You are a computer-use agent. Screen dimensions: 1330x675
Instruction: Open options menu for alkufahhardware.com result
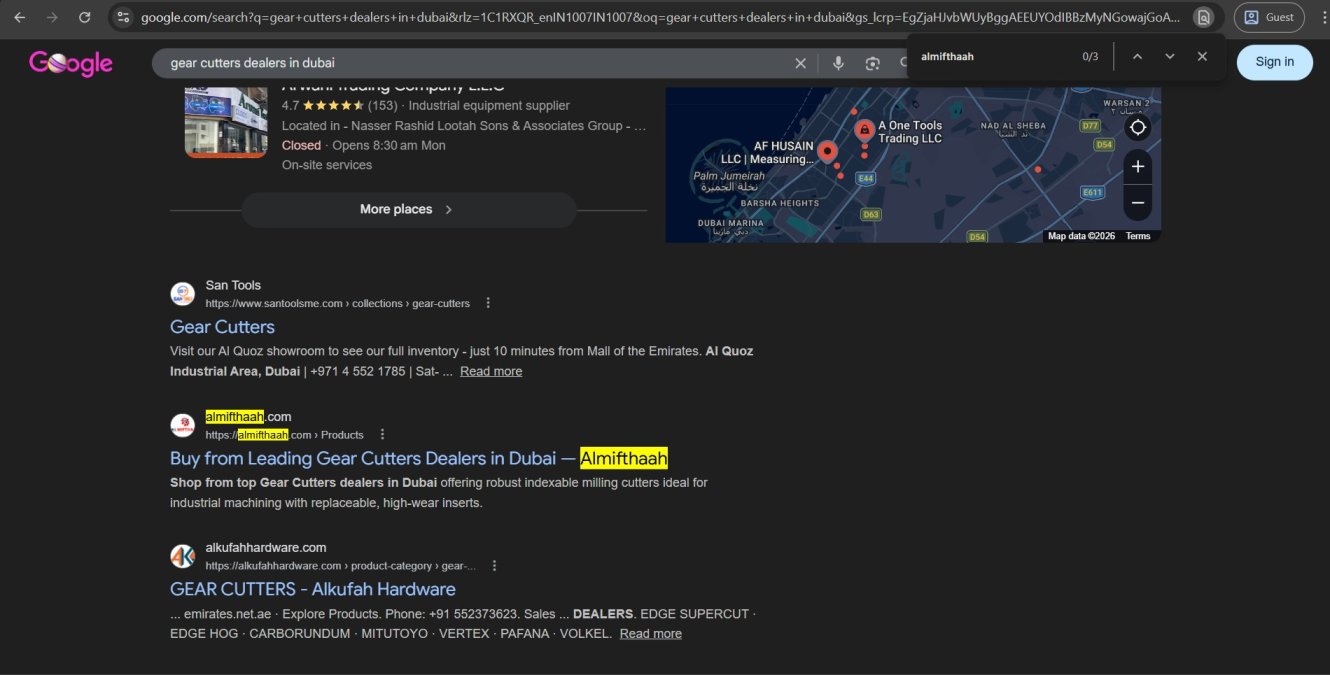pyautogui.click(x=494, y=566)
